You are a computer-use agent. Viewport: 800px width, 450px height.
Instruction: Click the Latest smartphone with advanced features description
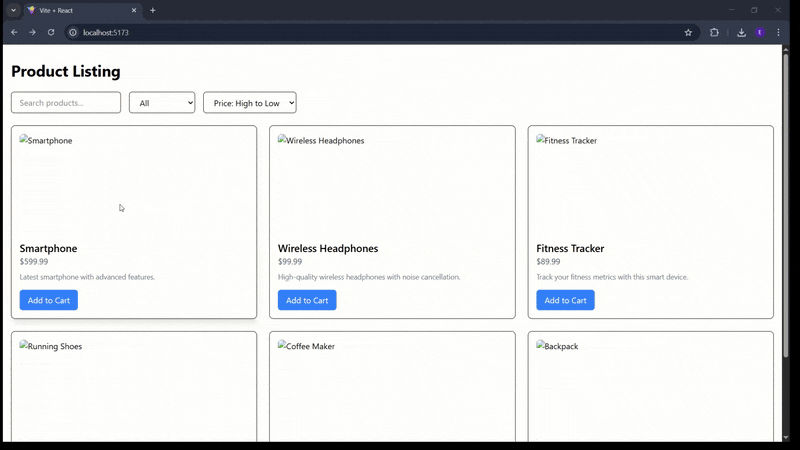tap(87, 277)
